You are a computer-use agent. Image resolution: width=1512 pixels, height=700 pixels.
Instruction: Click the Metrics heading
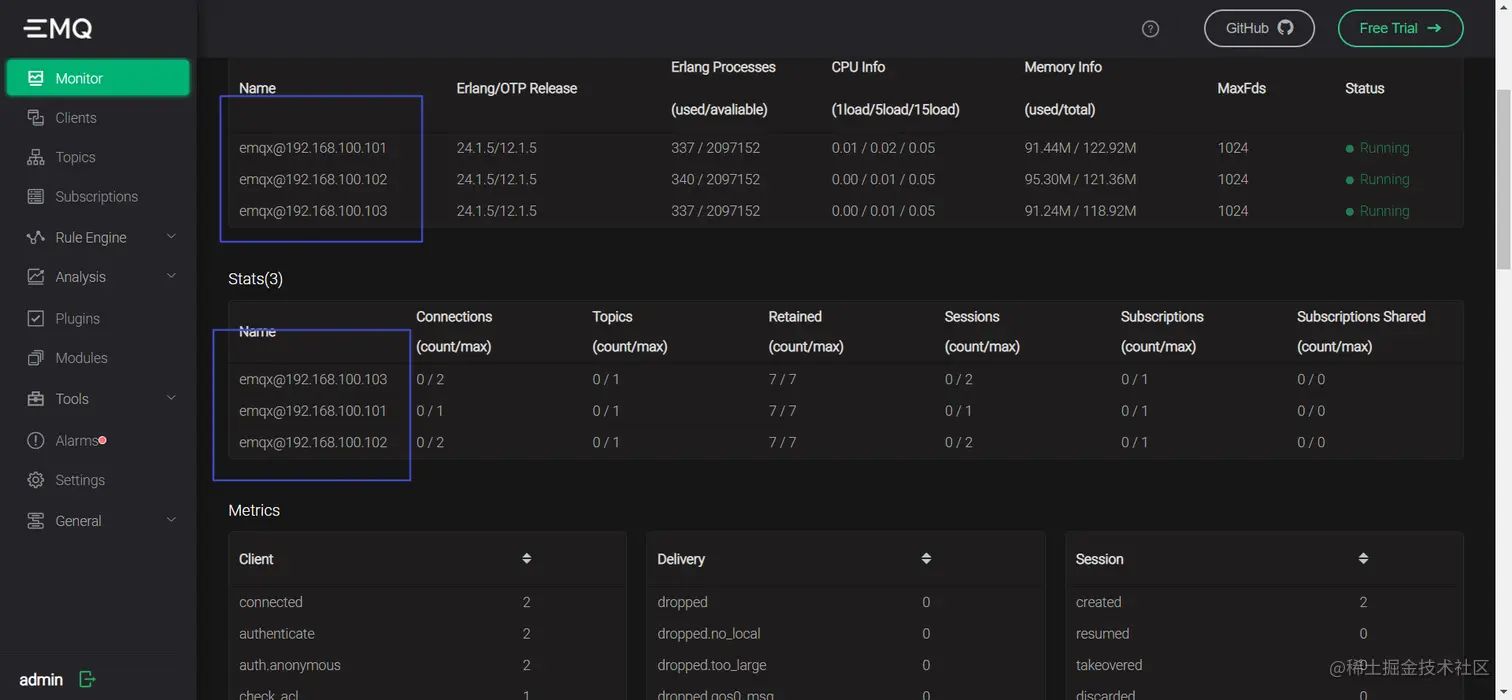point(254,510)
